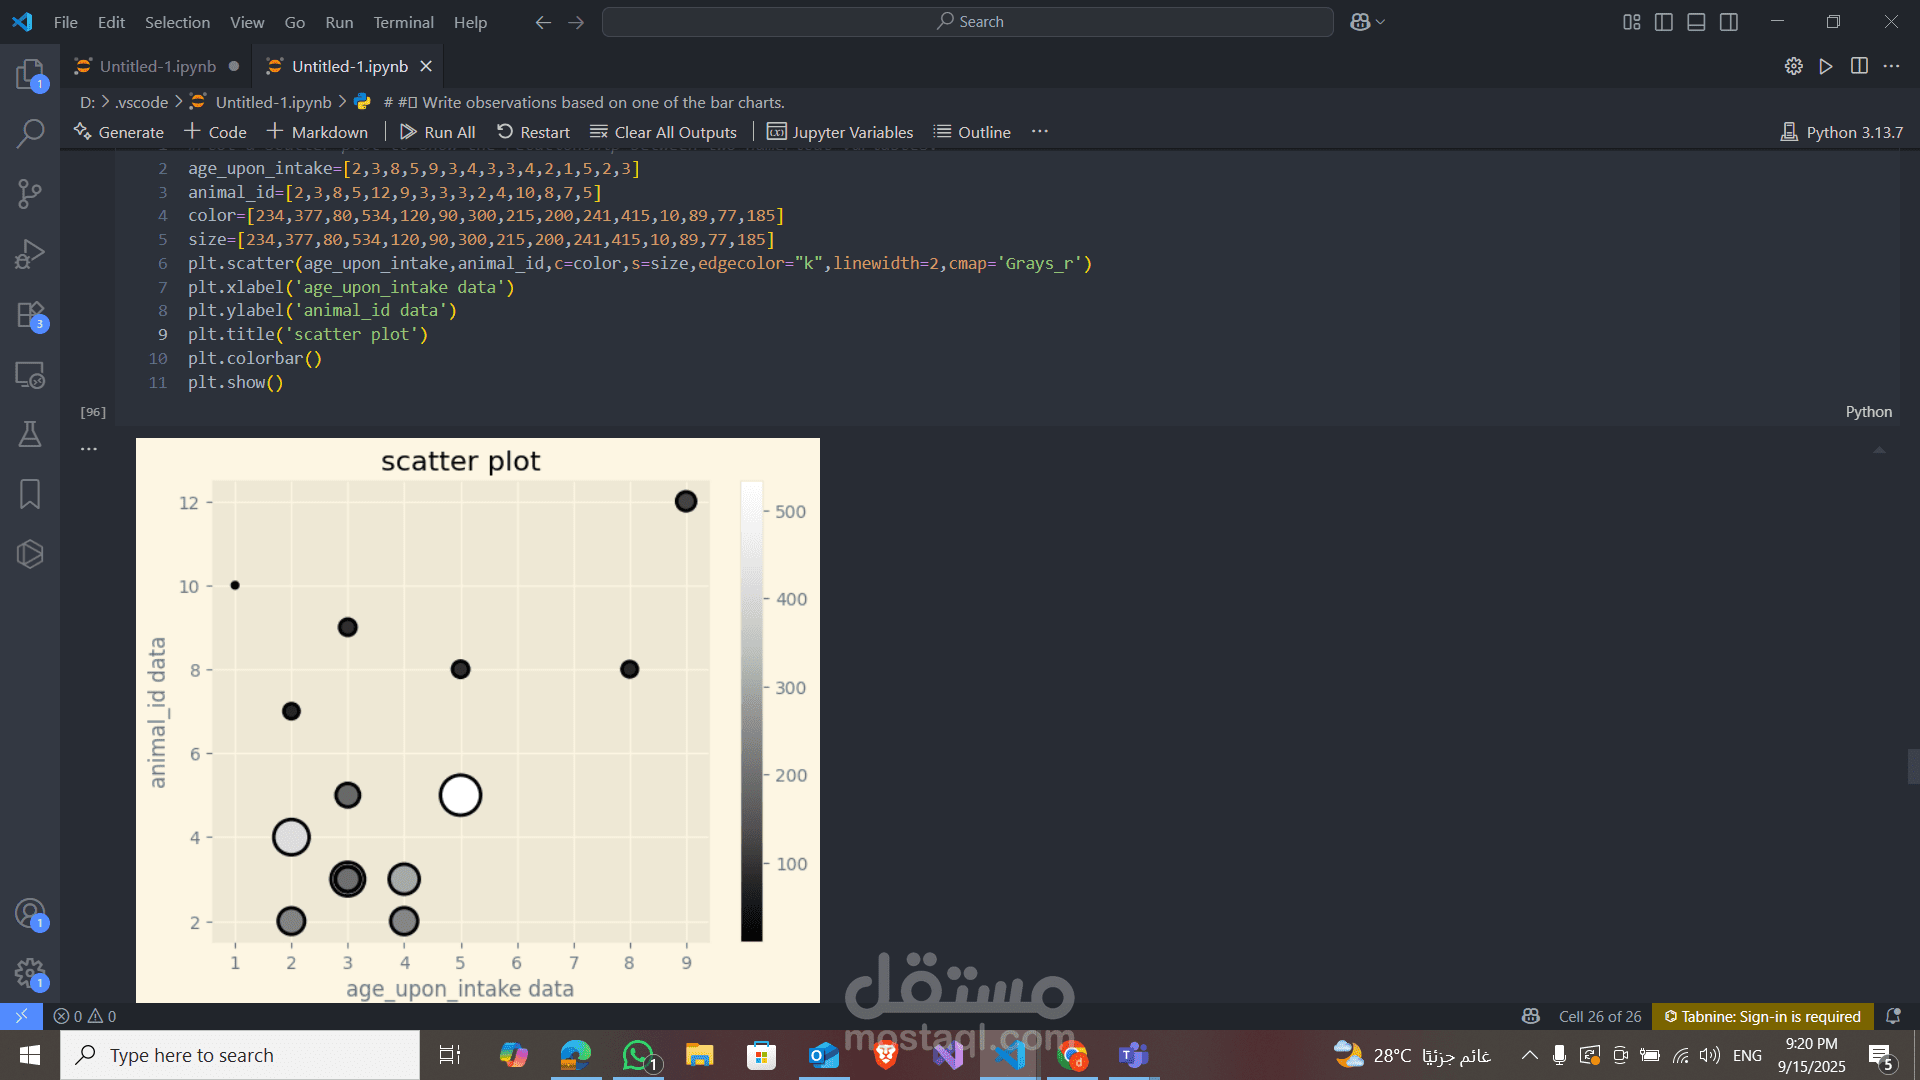Open the Manage gear menu
Image resolution: width=1920 pixels, height=1080 pixels.
30,974
